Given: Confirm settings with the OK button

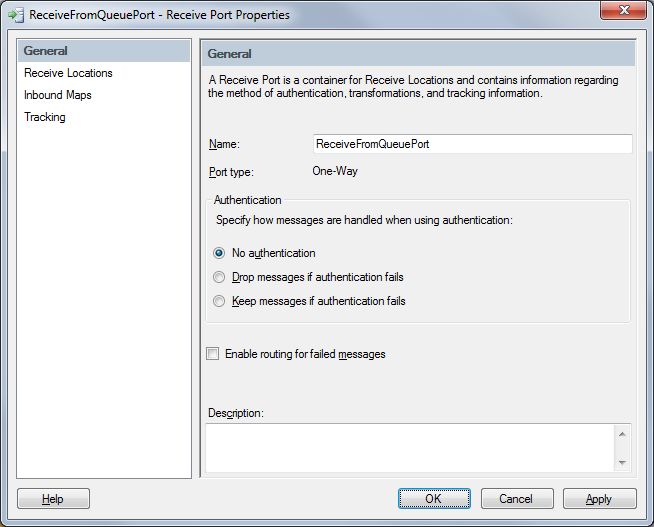Looking at the screenshot, I should [x=434, y=499].
